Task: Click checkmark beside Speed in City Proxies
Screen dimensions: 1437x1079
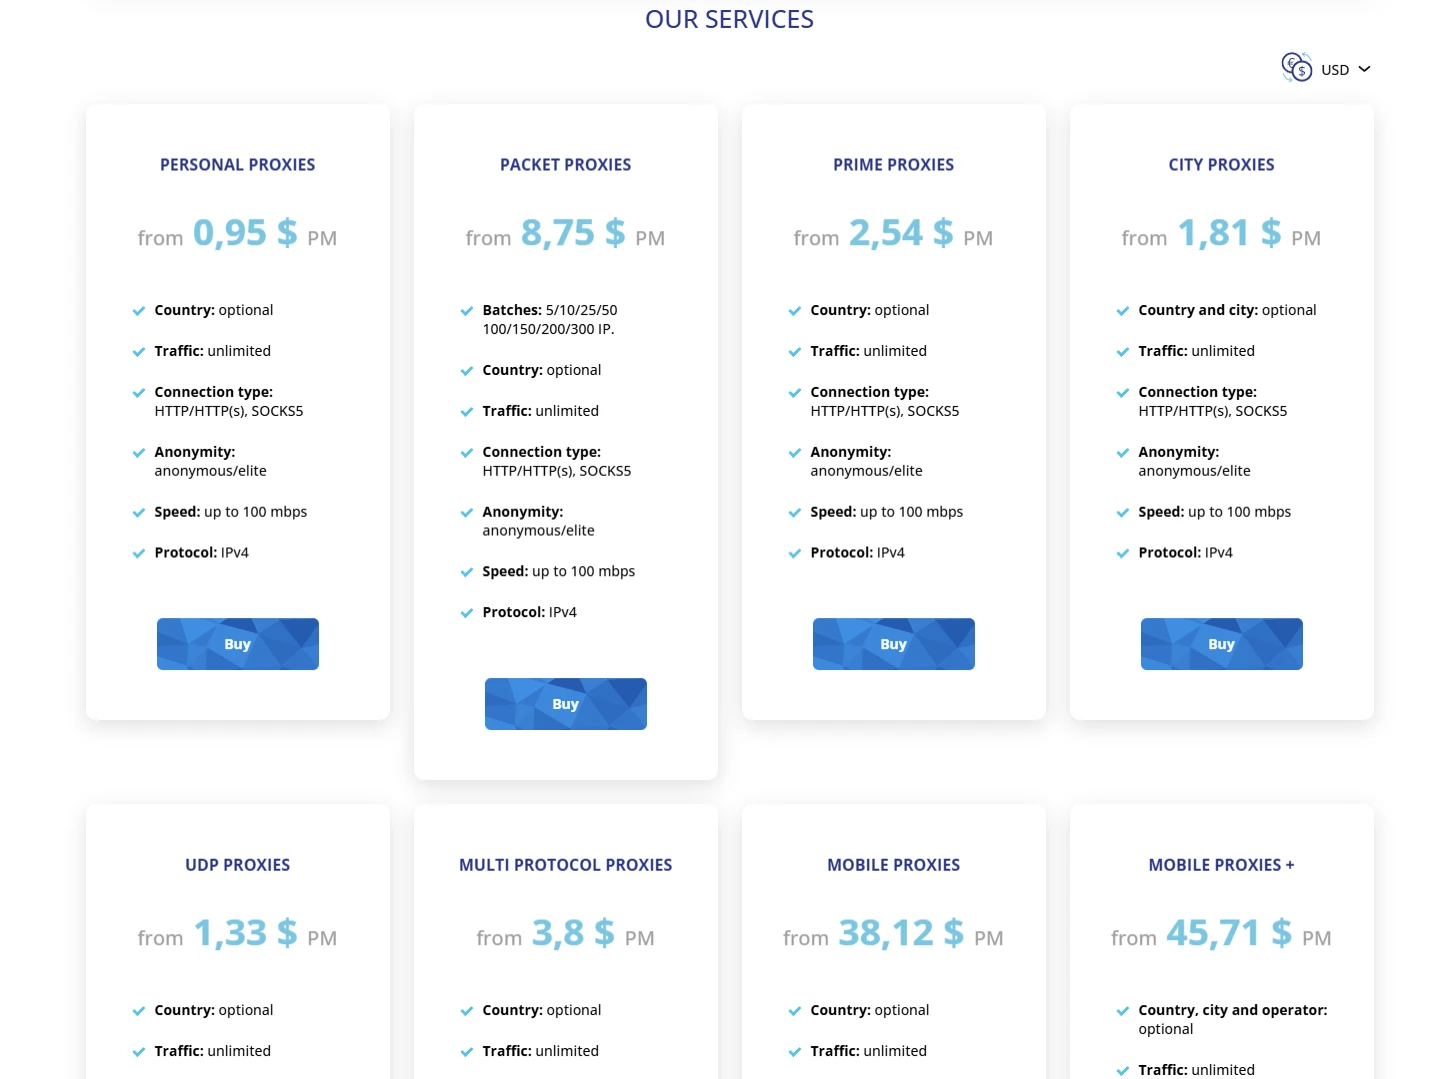Action: click(x=1122, y=513)
